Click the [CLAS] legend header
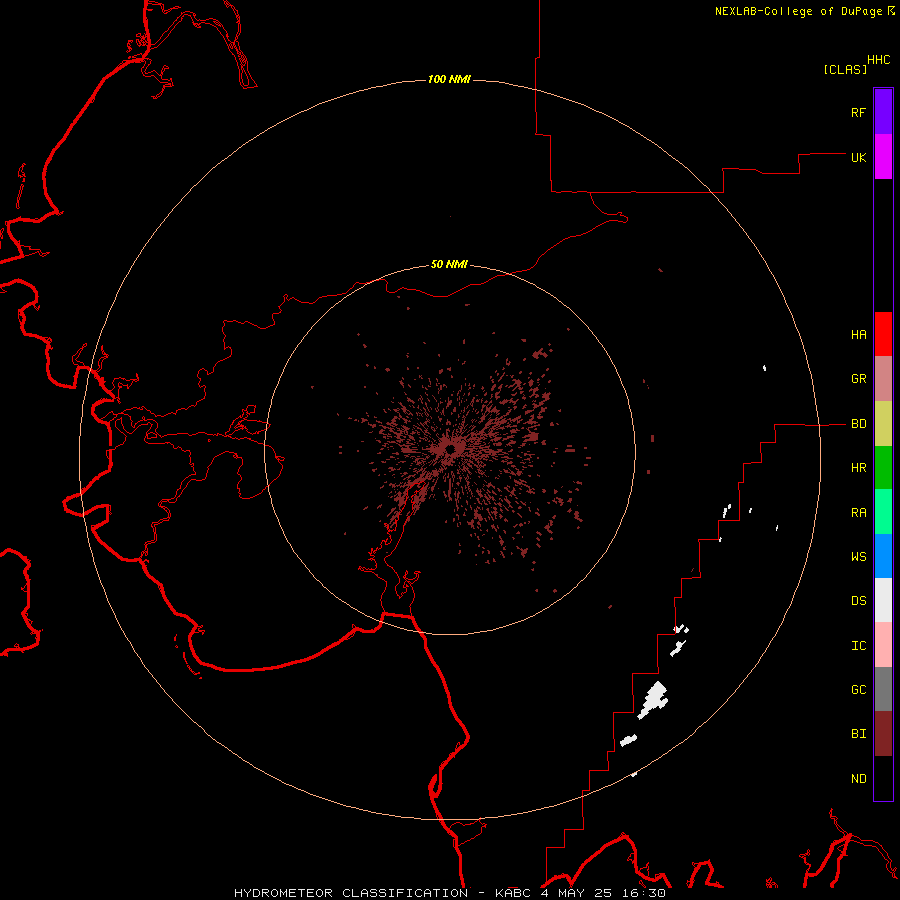Image resolution: width=900 pixels, height=900 pixels. click(x=845, y=69)
